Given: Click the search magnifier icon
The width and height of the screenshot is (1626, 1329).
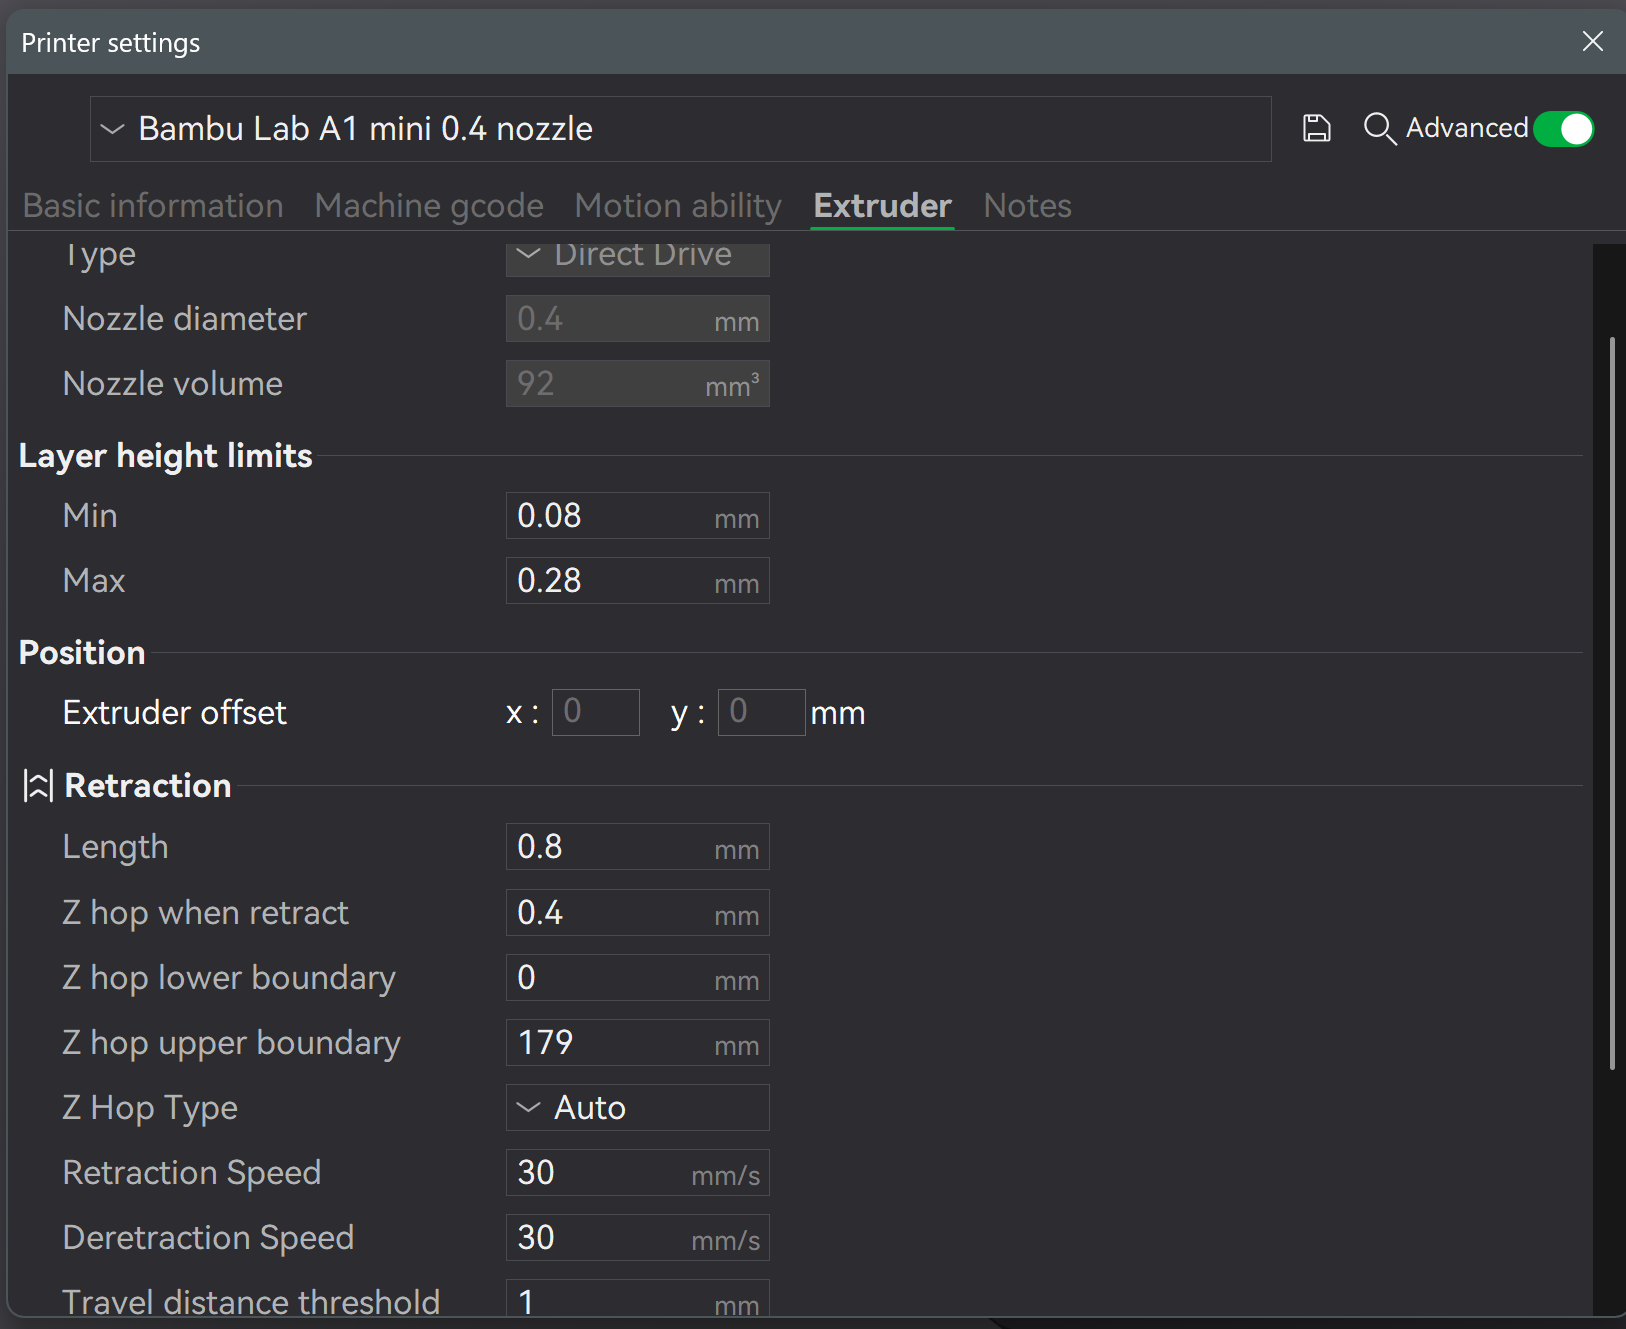Looking at the screenshot, I should coord(1380,128).
